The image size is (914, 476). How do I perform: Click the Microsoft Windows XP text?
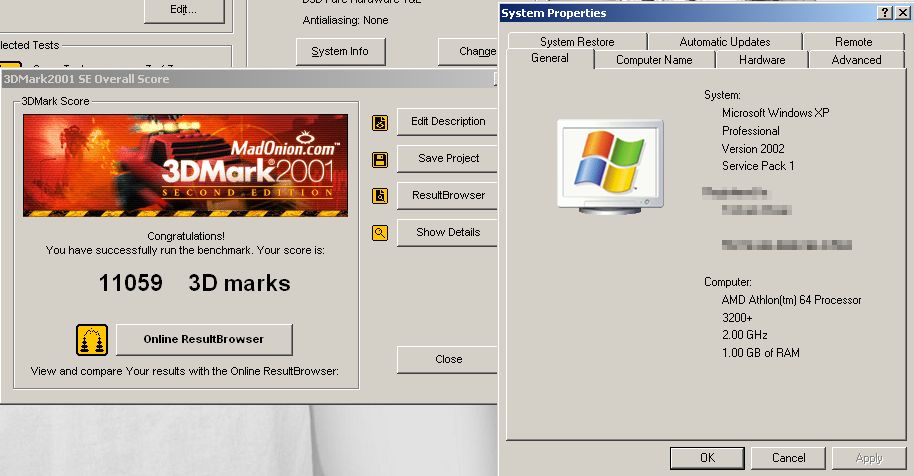[x=775, y=113]
